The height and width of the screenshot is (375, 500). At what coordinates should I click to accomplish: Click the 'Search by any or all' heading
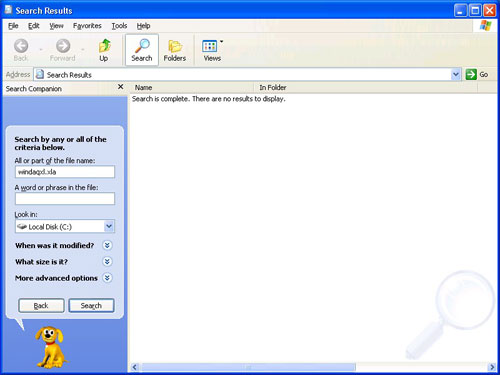(x=60, y=143)
